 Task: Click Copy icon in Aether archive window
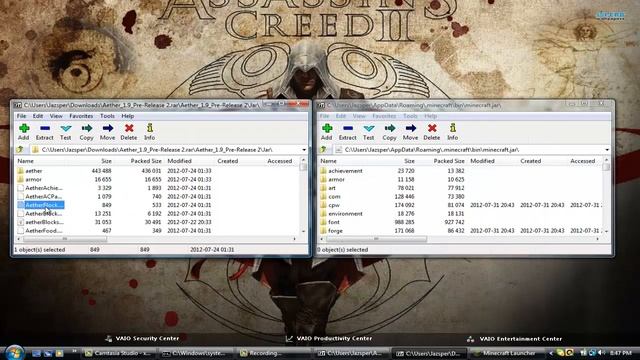pyautogui.click(x=87, y=132)
